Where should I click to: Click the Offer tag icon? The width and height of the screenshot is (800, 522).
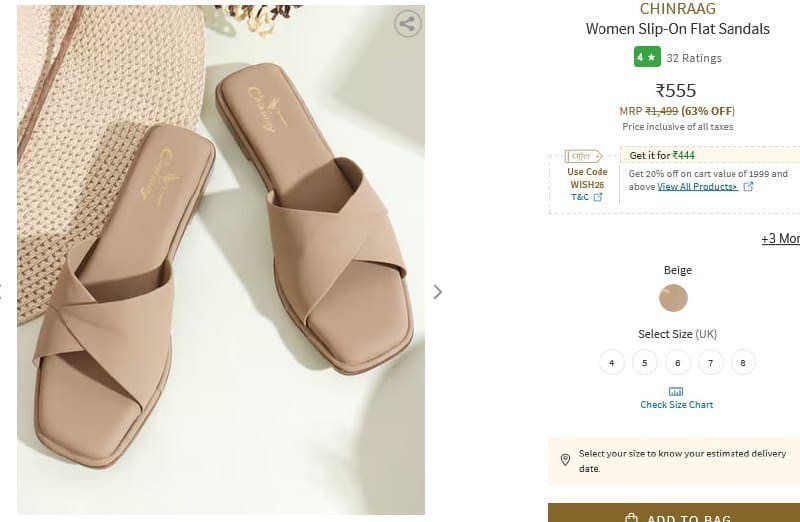coord(583,156)
